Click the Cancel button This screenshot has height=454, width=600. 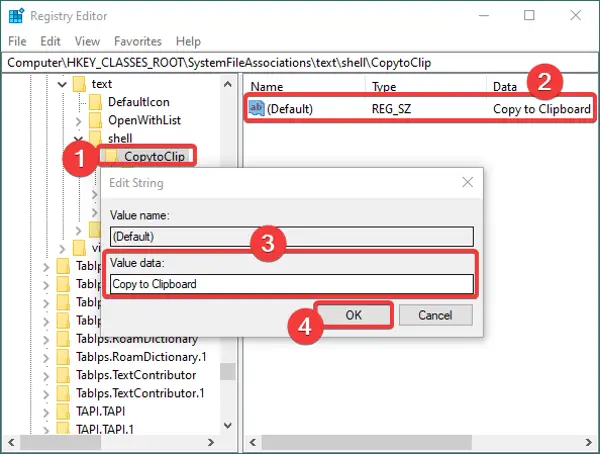coord(435,315)
